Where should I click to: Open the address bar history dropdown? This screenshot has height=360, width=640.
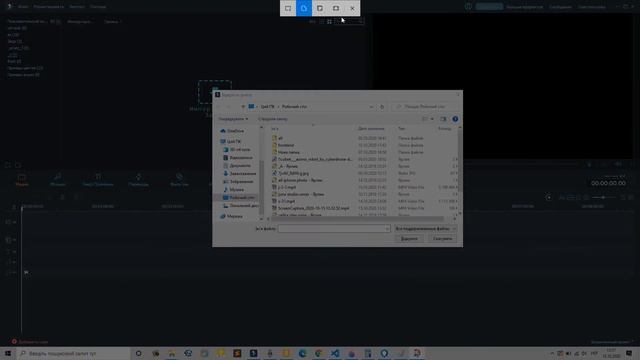coord(371,107)
